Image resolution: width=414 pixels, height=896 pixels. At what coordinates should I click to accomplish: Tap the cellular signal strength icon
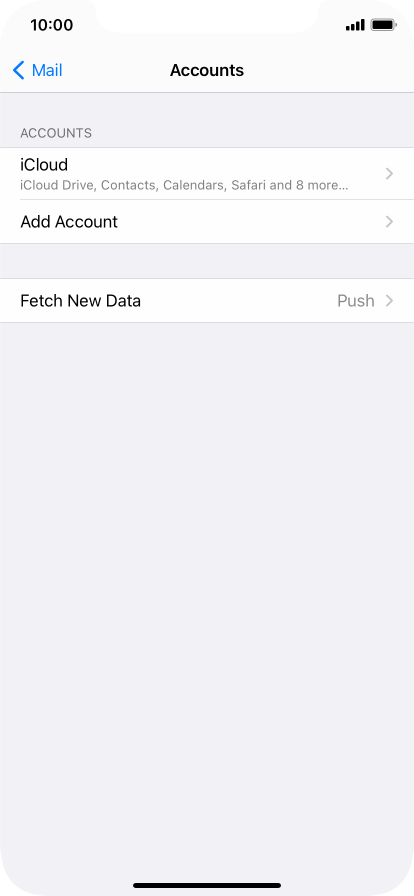355,25
